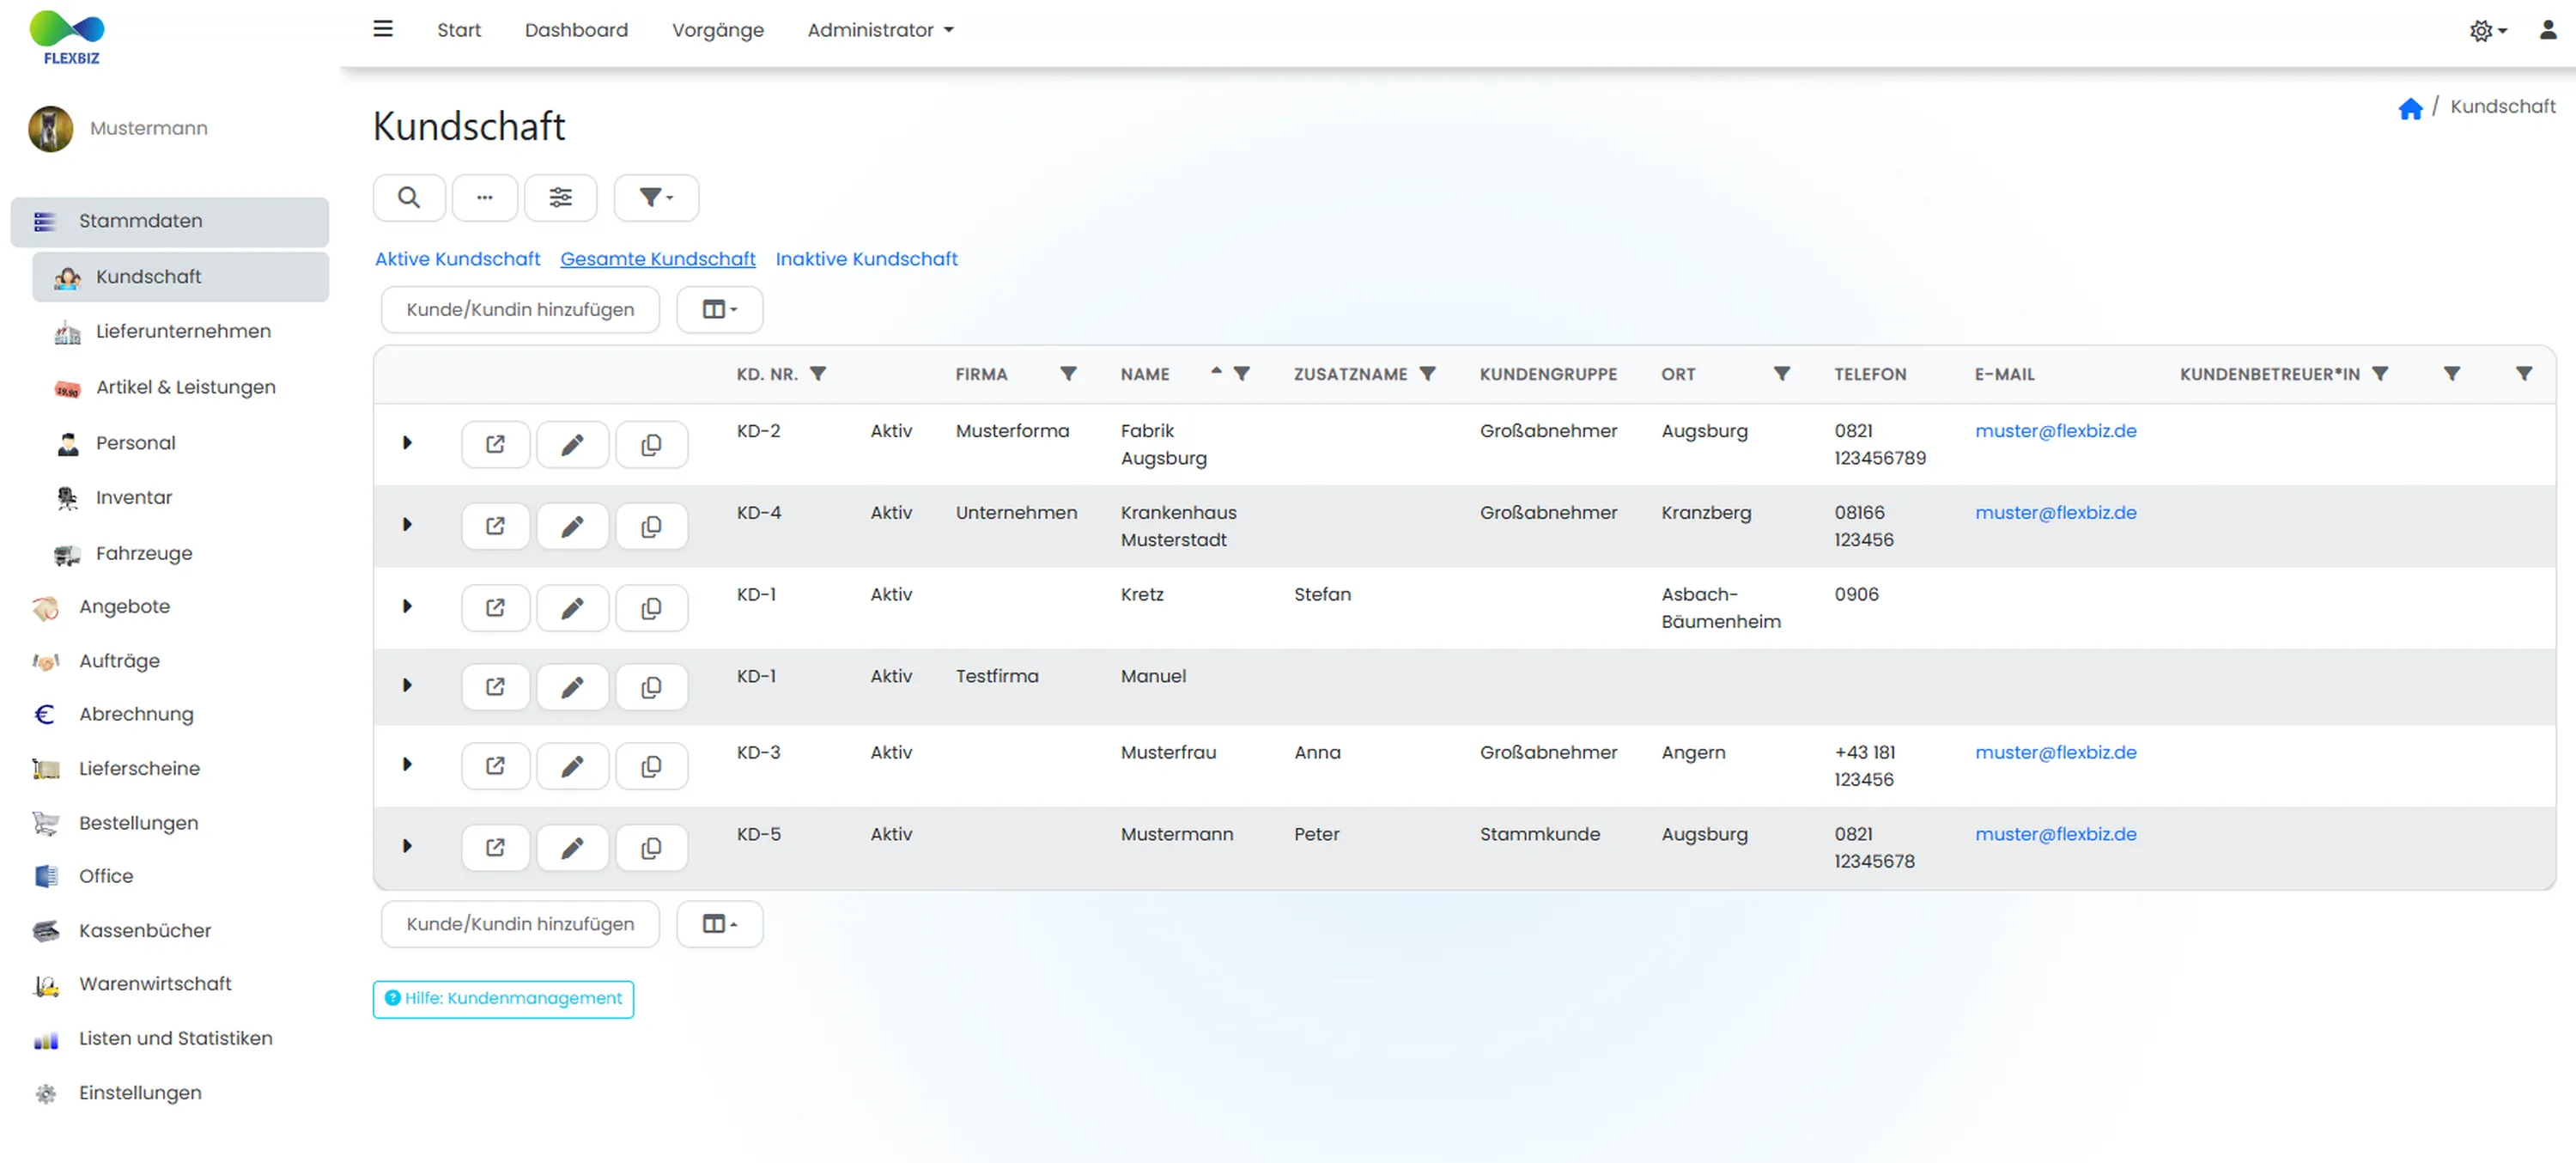Screen dimensions: 2576x1163
Task: Open the upper column chooser dropdown
Action: [x=719, y=310]
